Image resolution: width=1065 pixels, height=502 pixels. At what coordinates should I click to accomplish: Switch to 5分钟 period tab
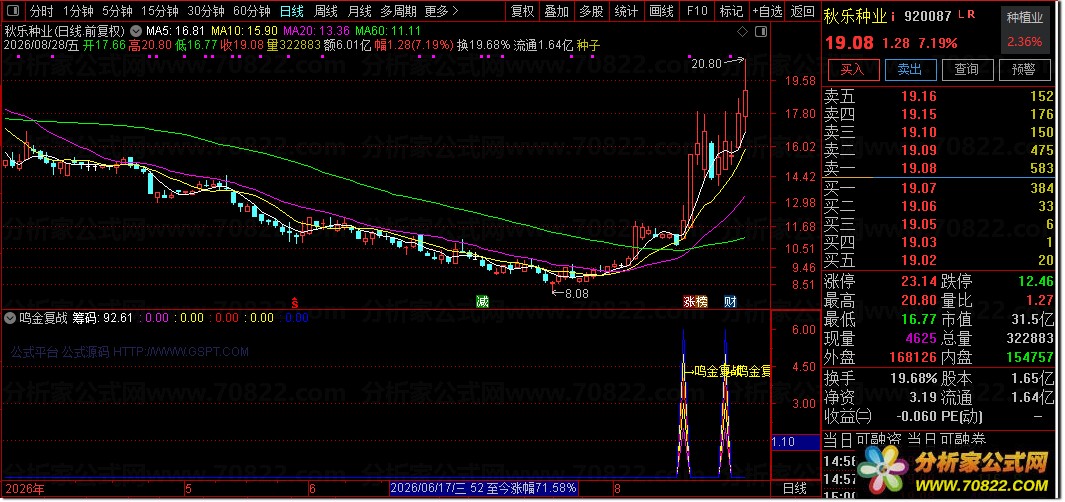pyautogui.click(x=118, y=11)
